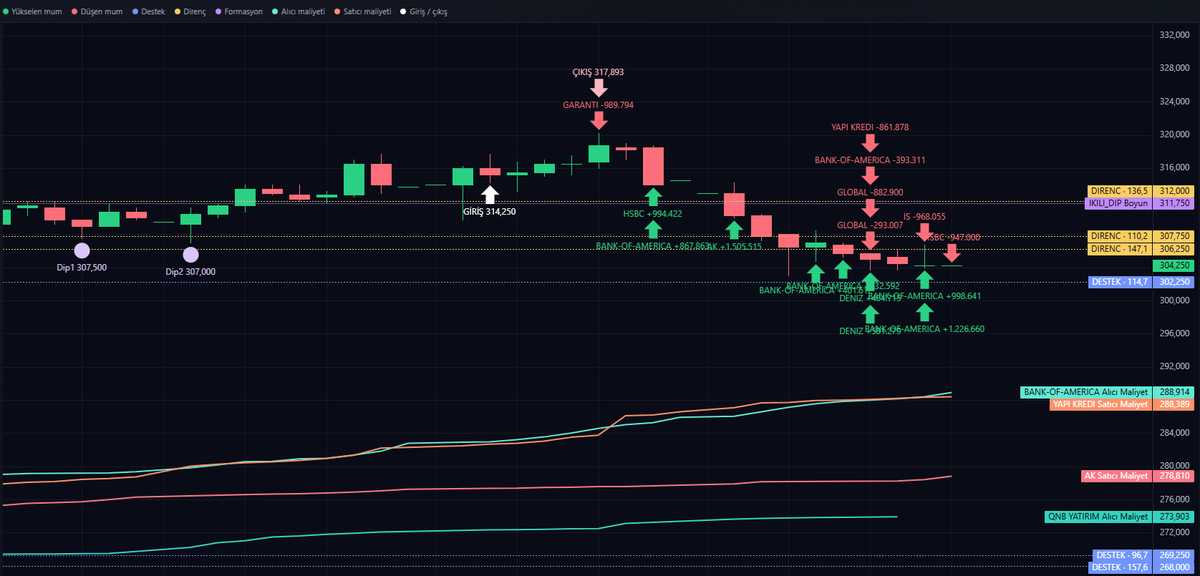Click the white GİRİŞ entry arrow
Image resolution: width=1200 pixels, height=576 pixels.
[x=490, y=193]
